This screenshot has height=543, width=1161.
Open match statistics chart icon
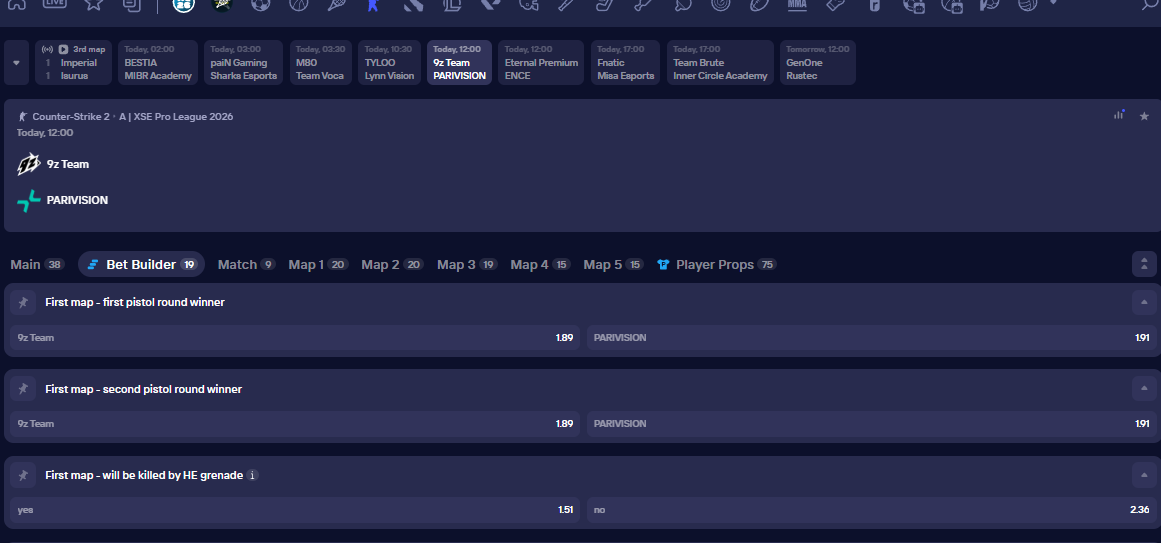click(x=1118, y=115)
